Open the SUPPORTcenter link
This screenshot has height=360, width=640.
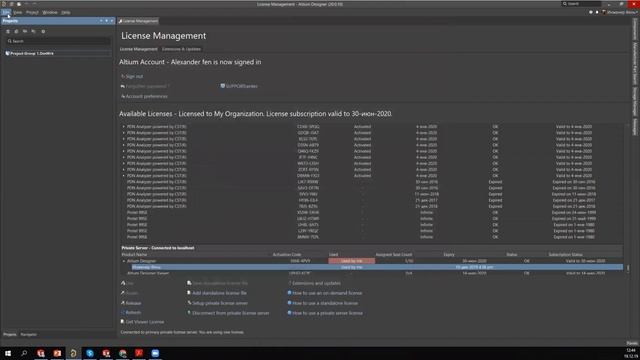coord(239,86)
